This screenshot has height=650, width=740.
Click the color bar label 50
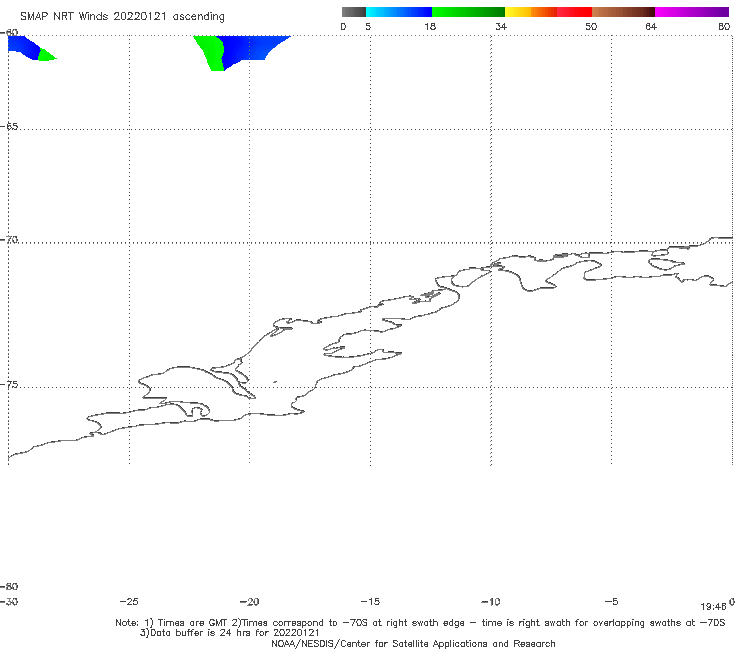click(x=591, y=26)
